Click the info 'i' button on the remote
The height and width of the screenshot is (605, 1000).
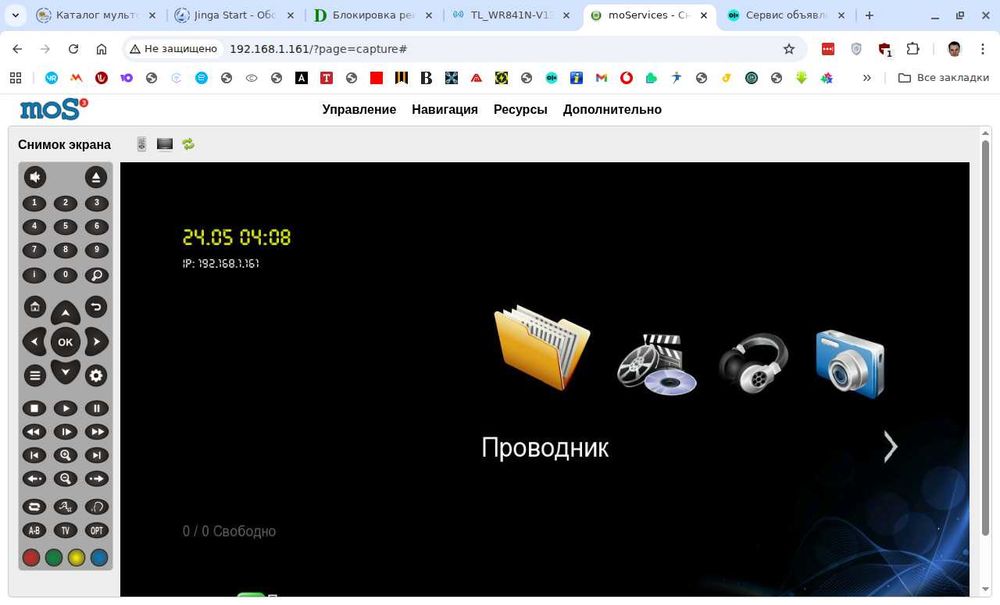coord(34,275)
